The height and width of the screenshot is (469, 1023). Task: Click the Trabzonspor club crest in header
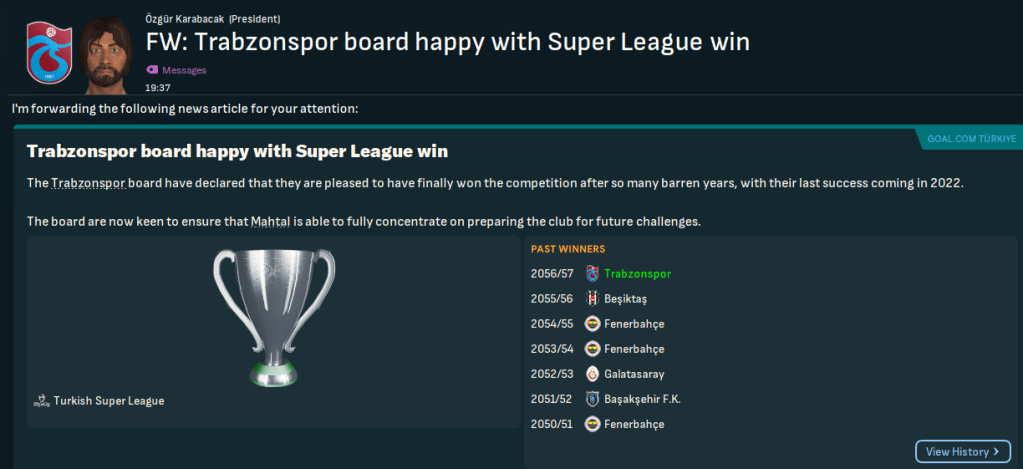pyautogui.click(x=43, y=53)
